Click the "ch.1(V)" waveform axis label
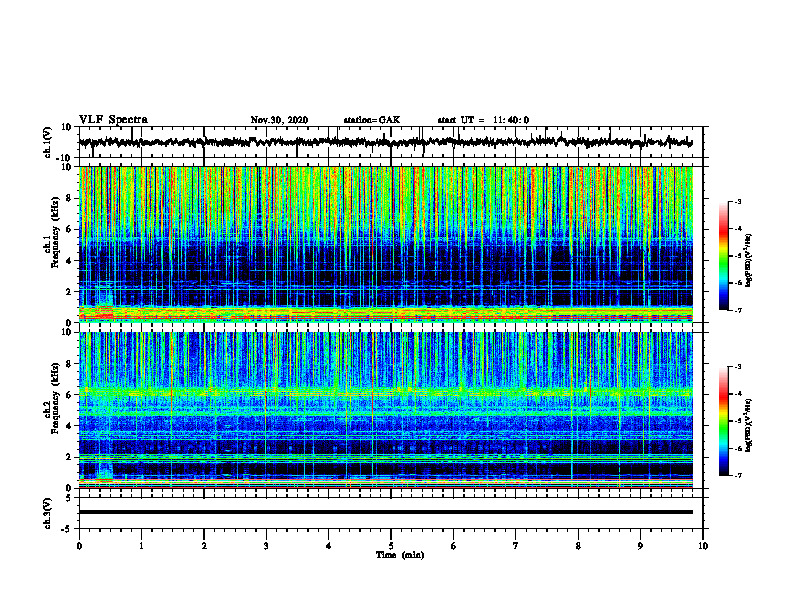This screenshot has width=792, height=612. [x=48, y=142]
